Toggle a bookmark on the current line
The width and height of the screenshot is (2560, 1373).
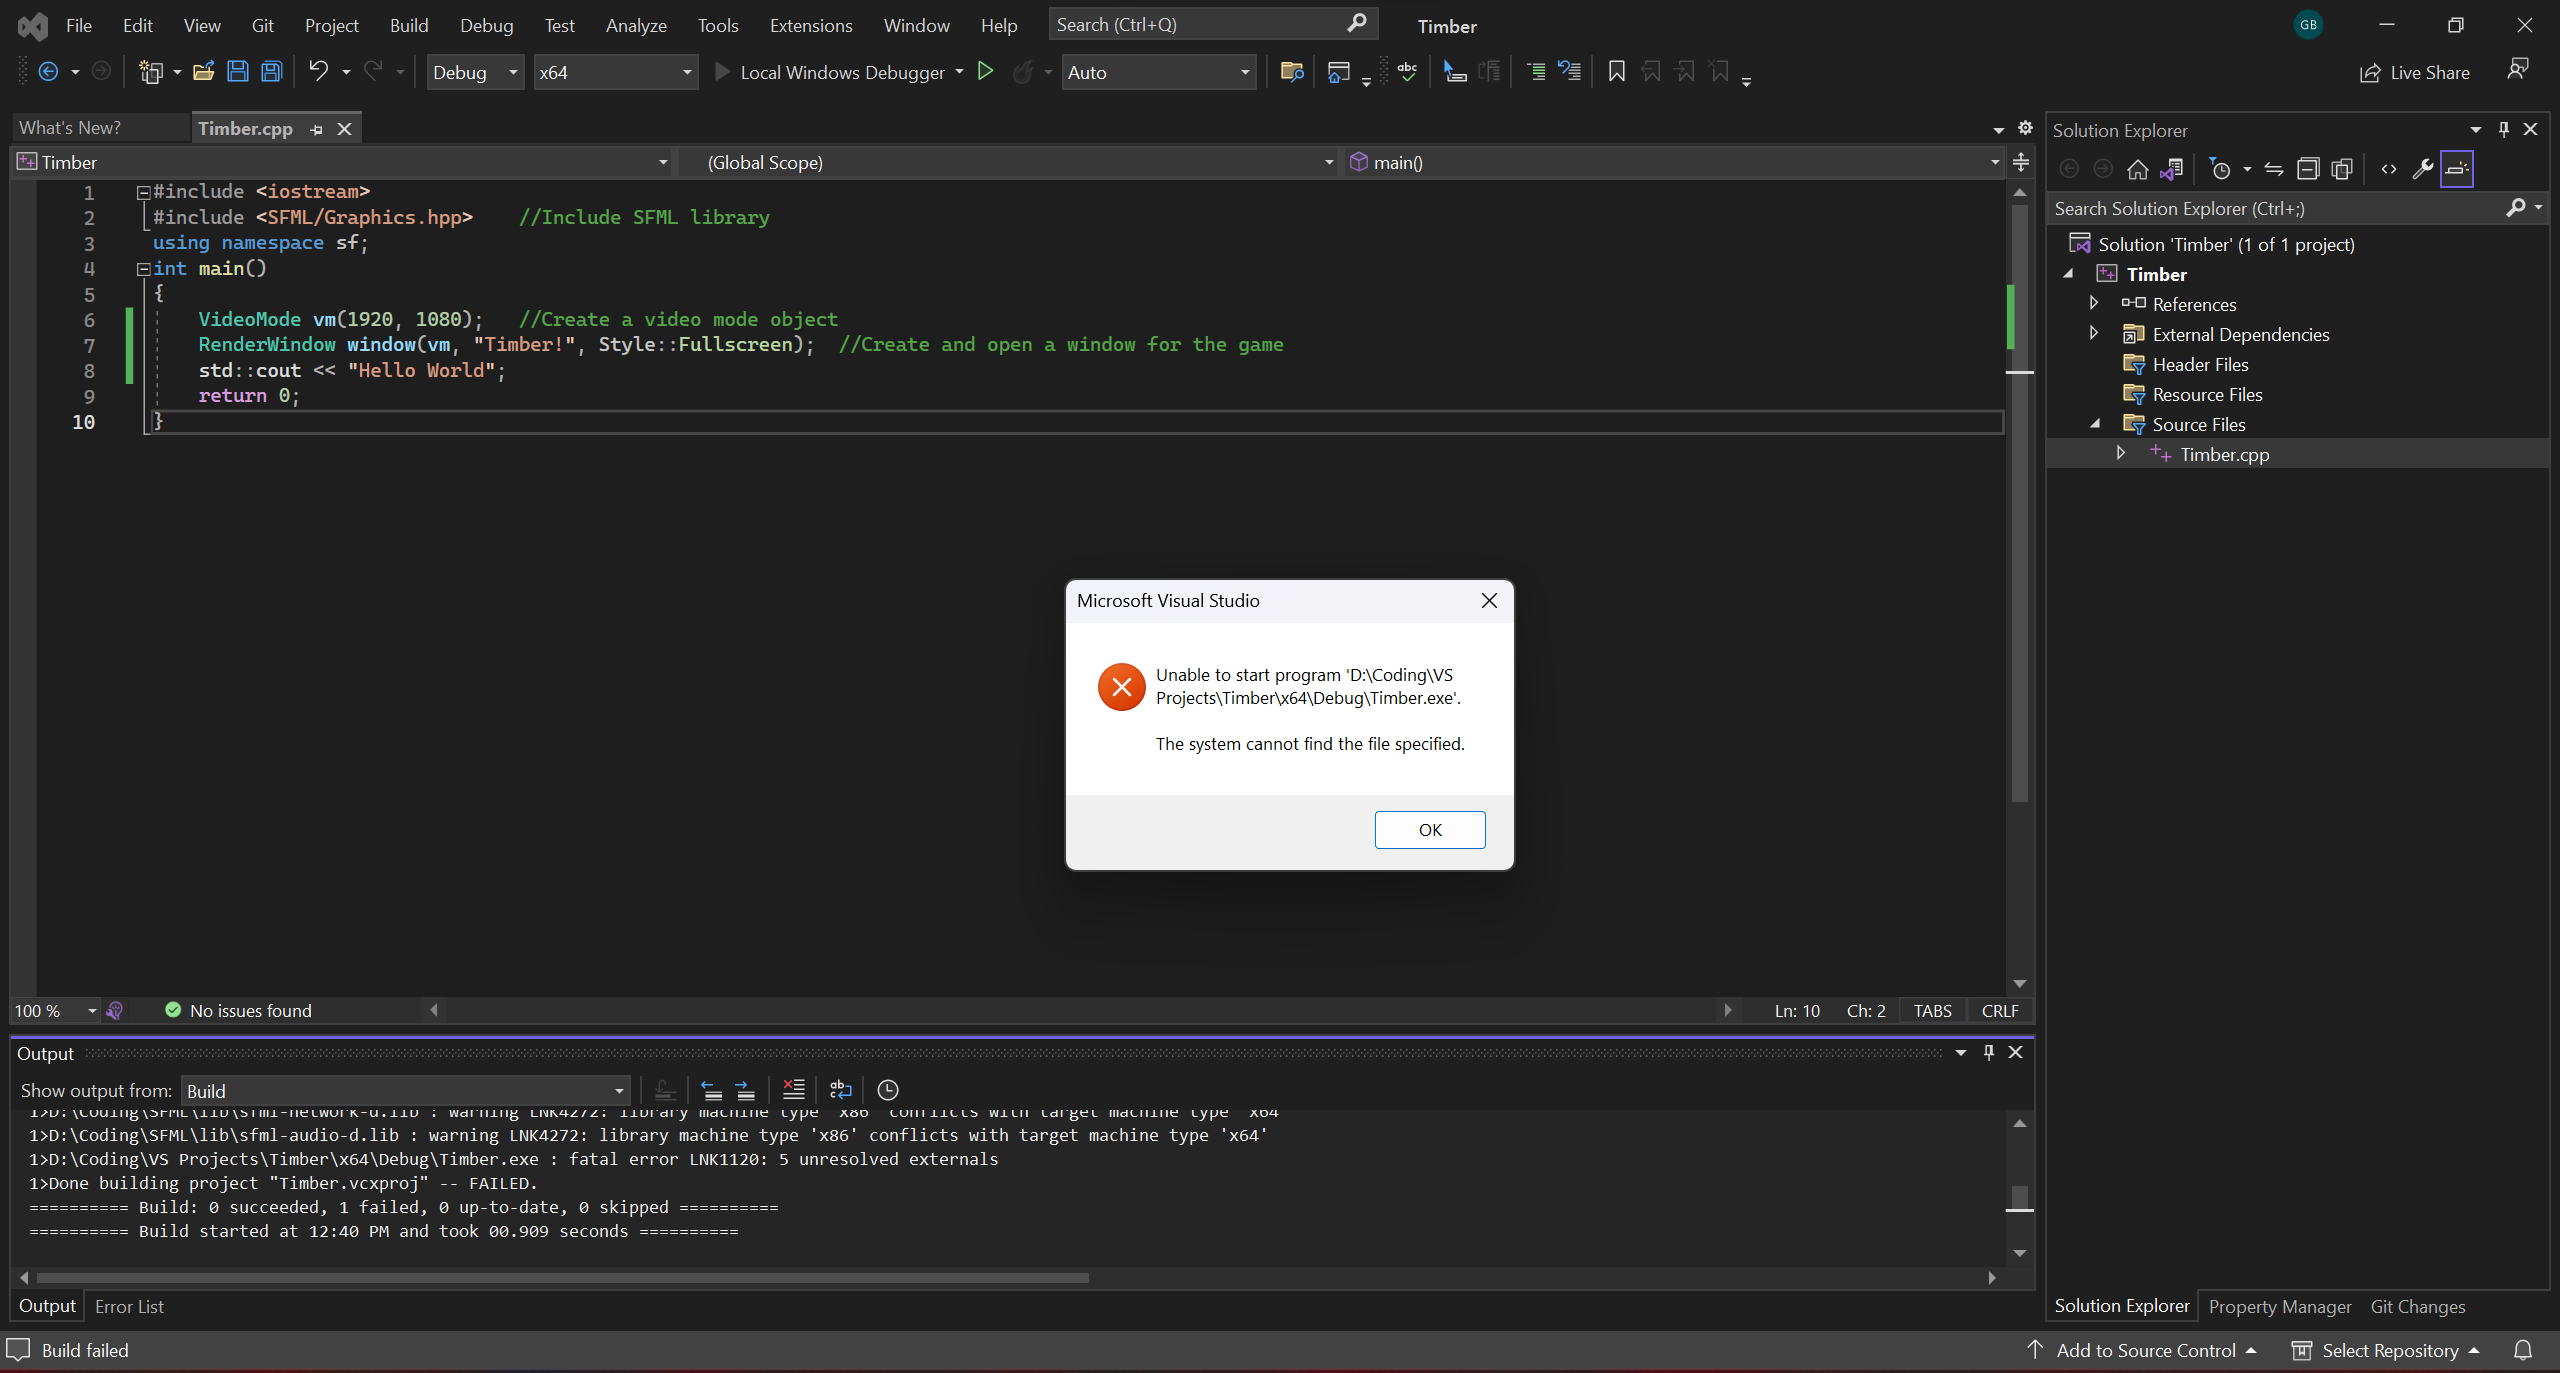click(1616, 72)
